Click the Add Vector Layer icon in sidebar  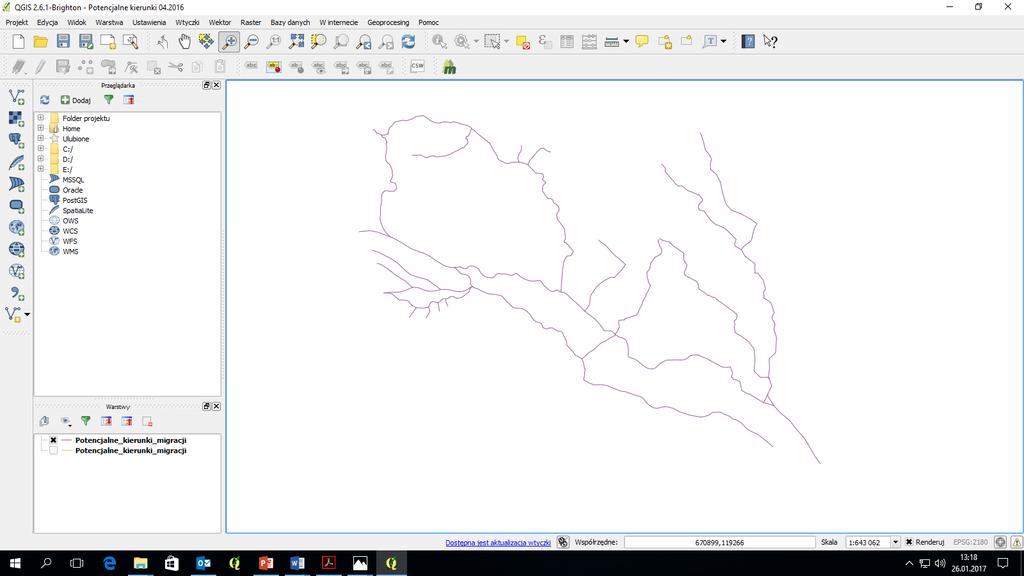pos(16,97)
